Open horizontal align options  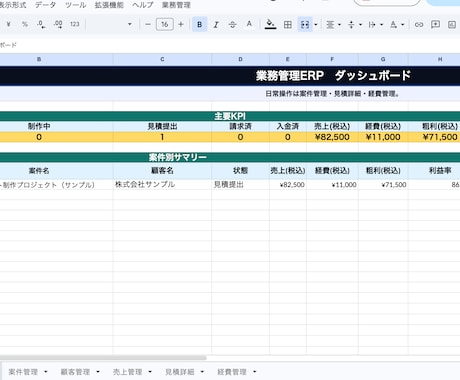[333, 24]
